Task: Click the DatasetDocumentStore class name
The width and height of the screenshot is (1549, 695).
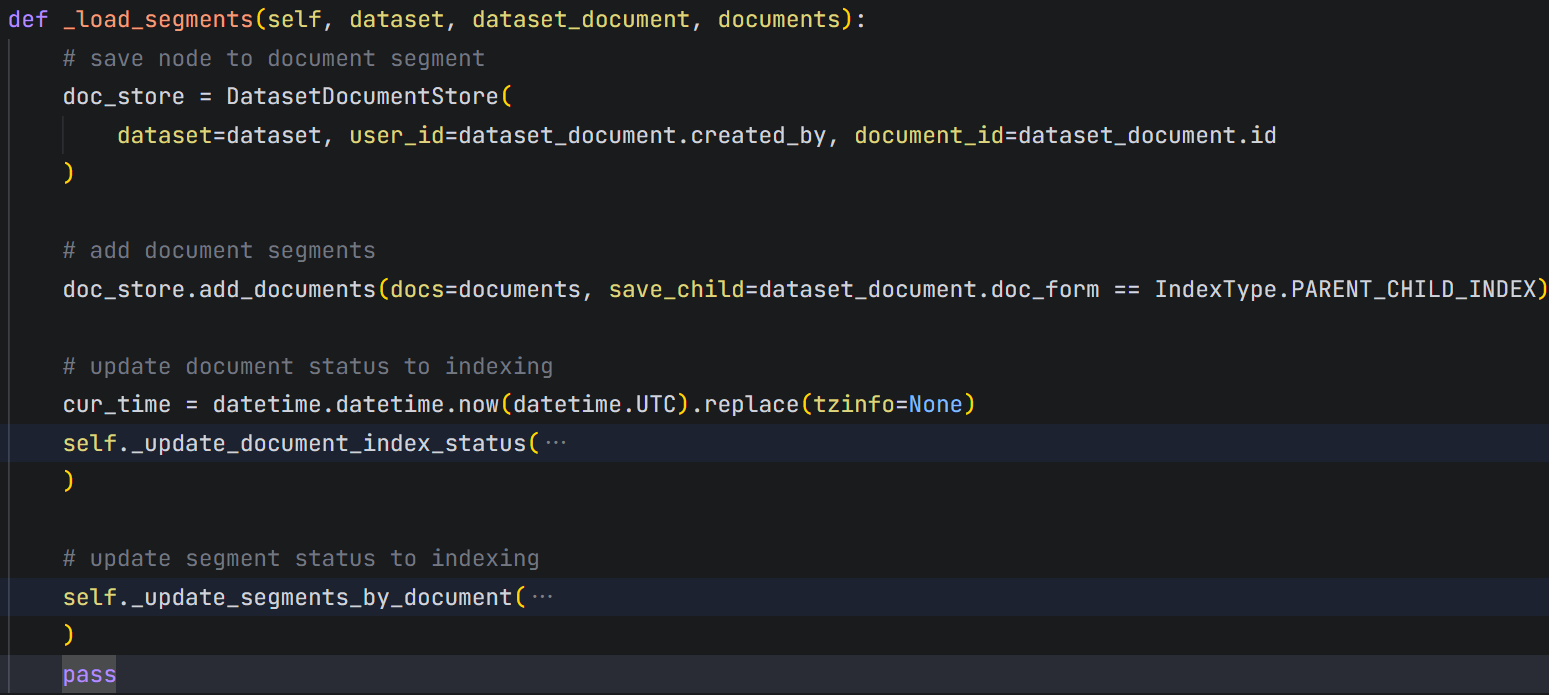Action: pos(363,97)
